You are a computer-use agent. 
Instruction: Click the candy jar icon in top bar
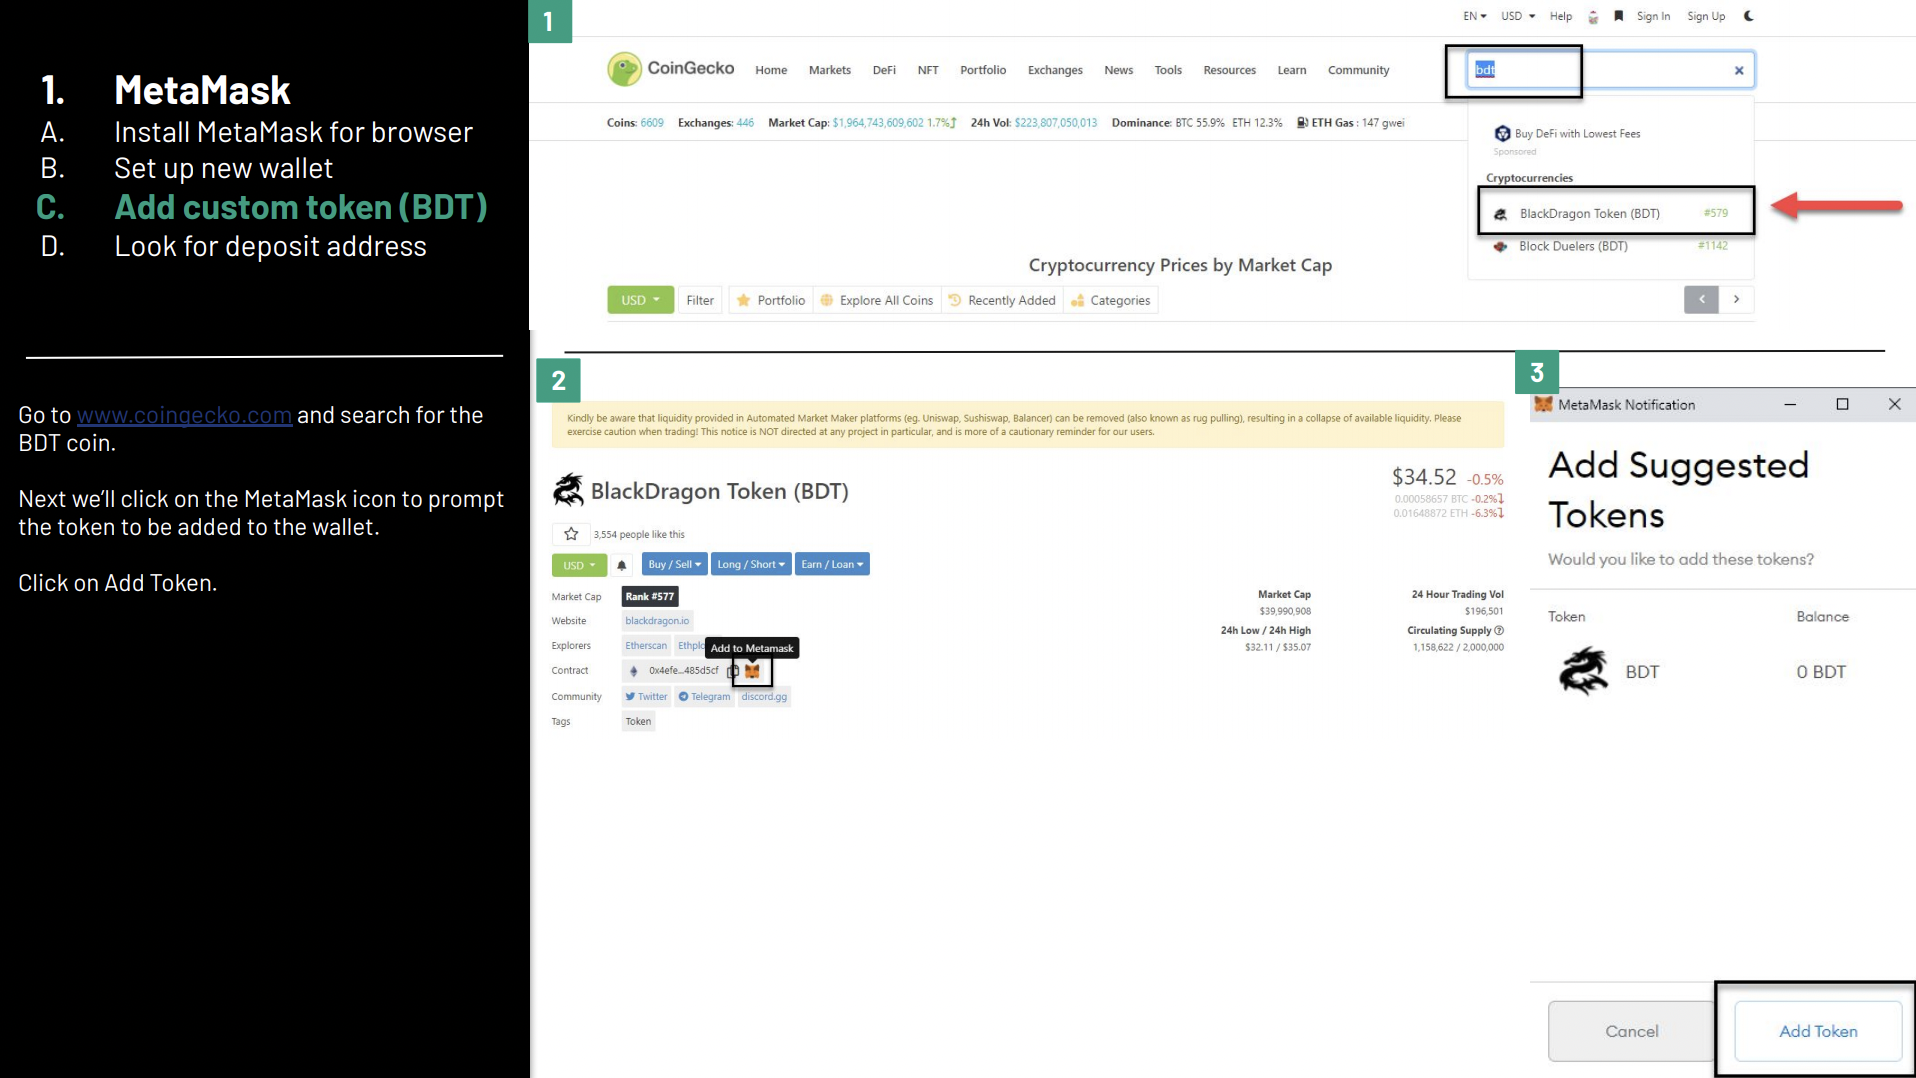tap(1593, 17)
